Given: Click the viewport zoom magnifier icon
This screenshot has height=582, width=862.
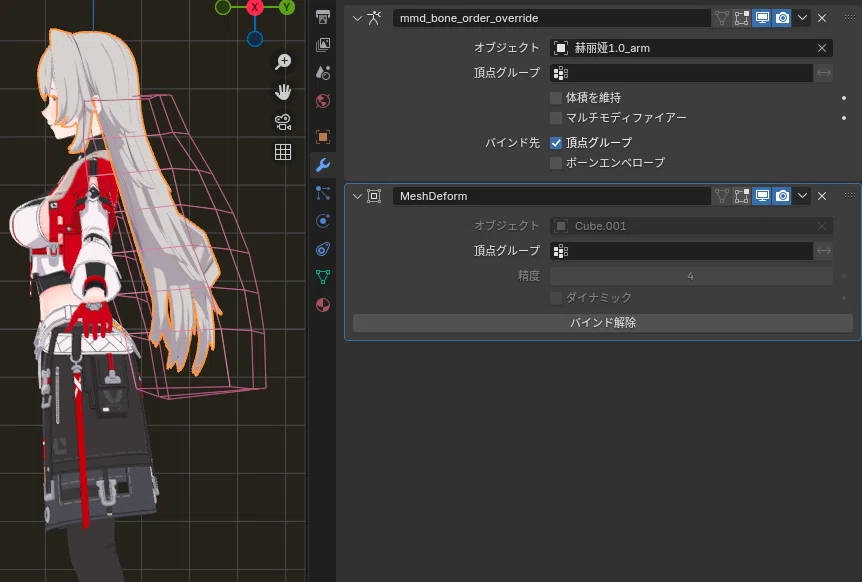Looking at the screenshot, I should [x=283, y=62].
